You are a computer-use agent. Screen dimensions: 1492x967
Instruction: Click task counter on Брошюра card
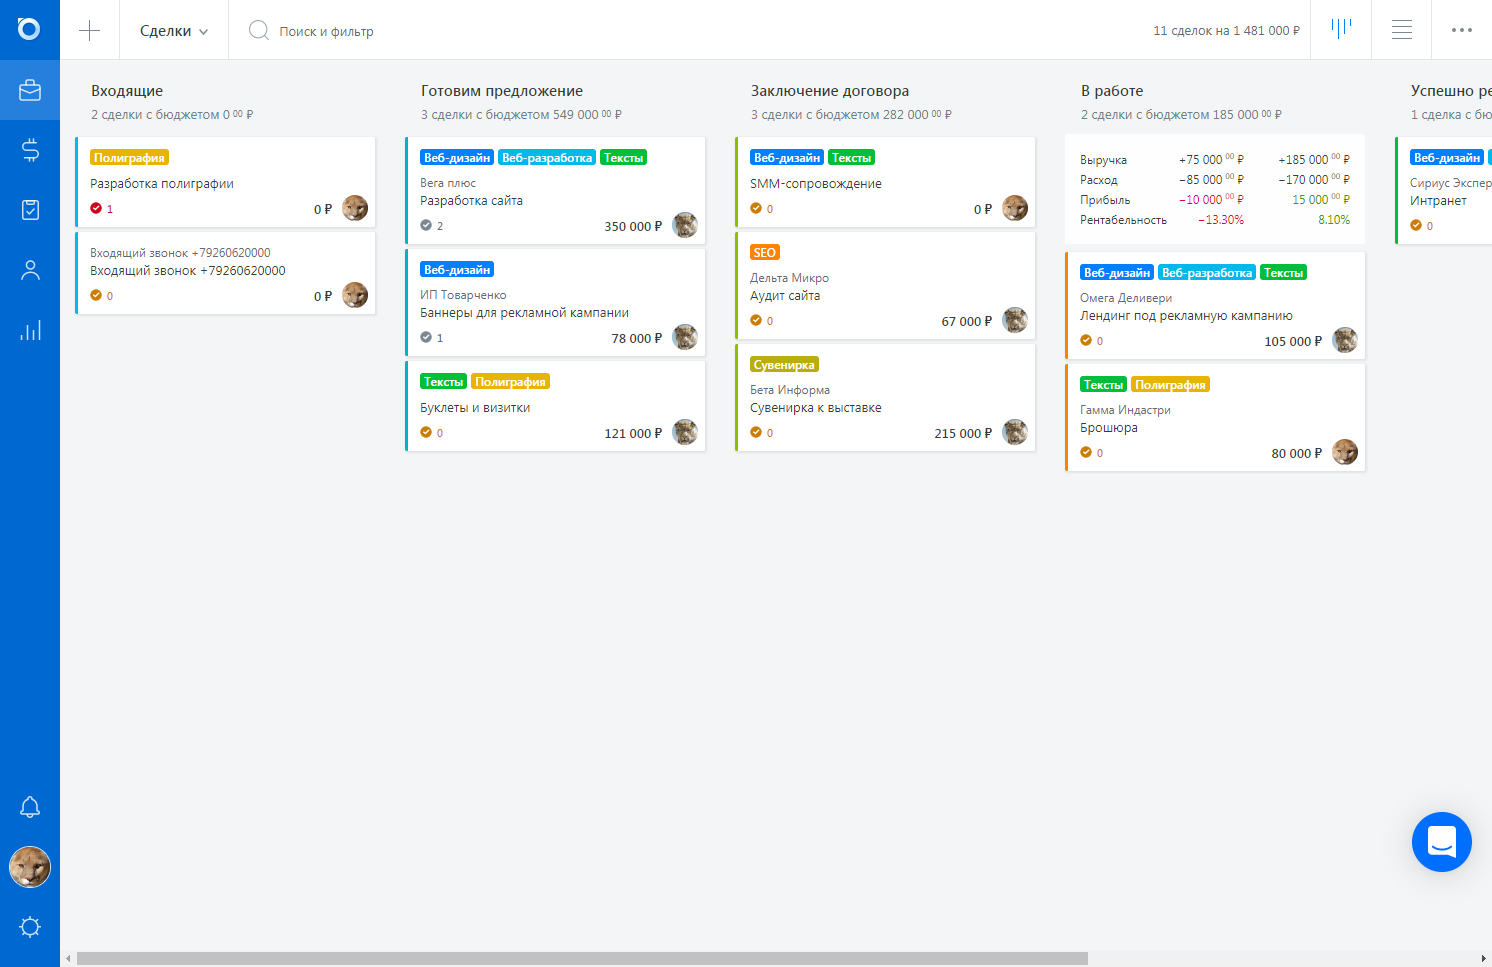[1091, 453]
